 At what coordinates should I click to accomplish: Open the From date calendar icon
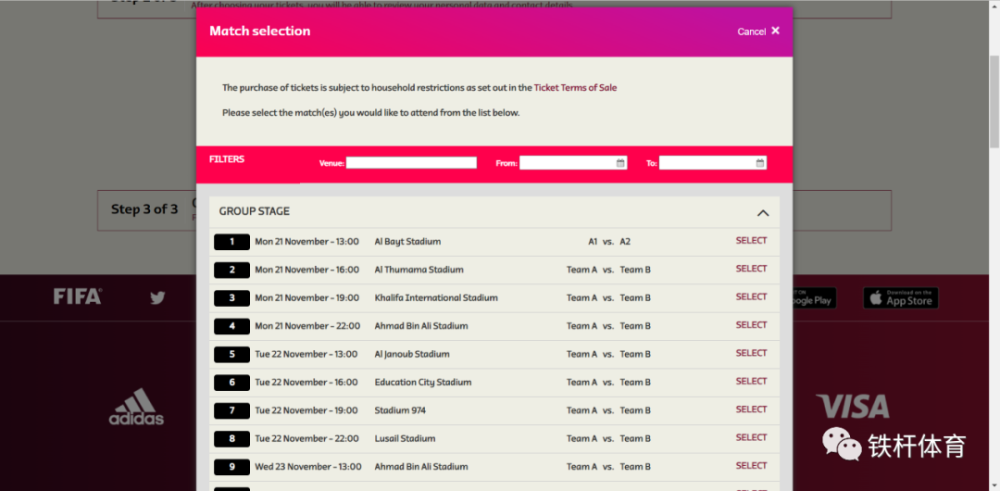[620, 163]
